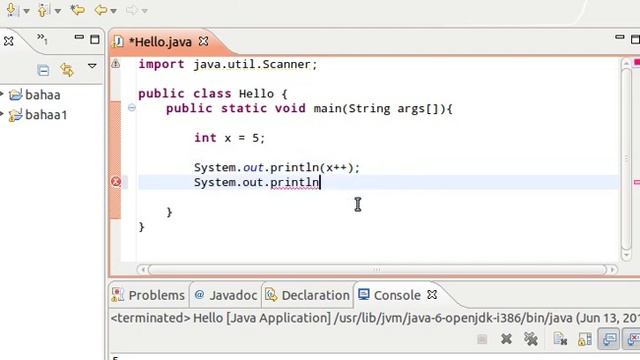Maximize the Package Explorer panel
The width and height of the screenshot is (640, 360).
click(95, 39)
